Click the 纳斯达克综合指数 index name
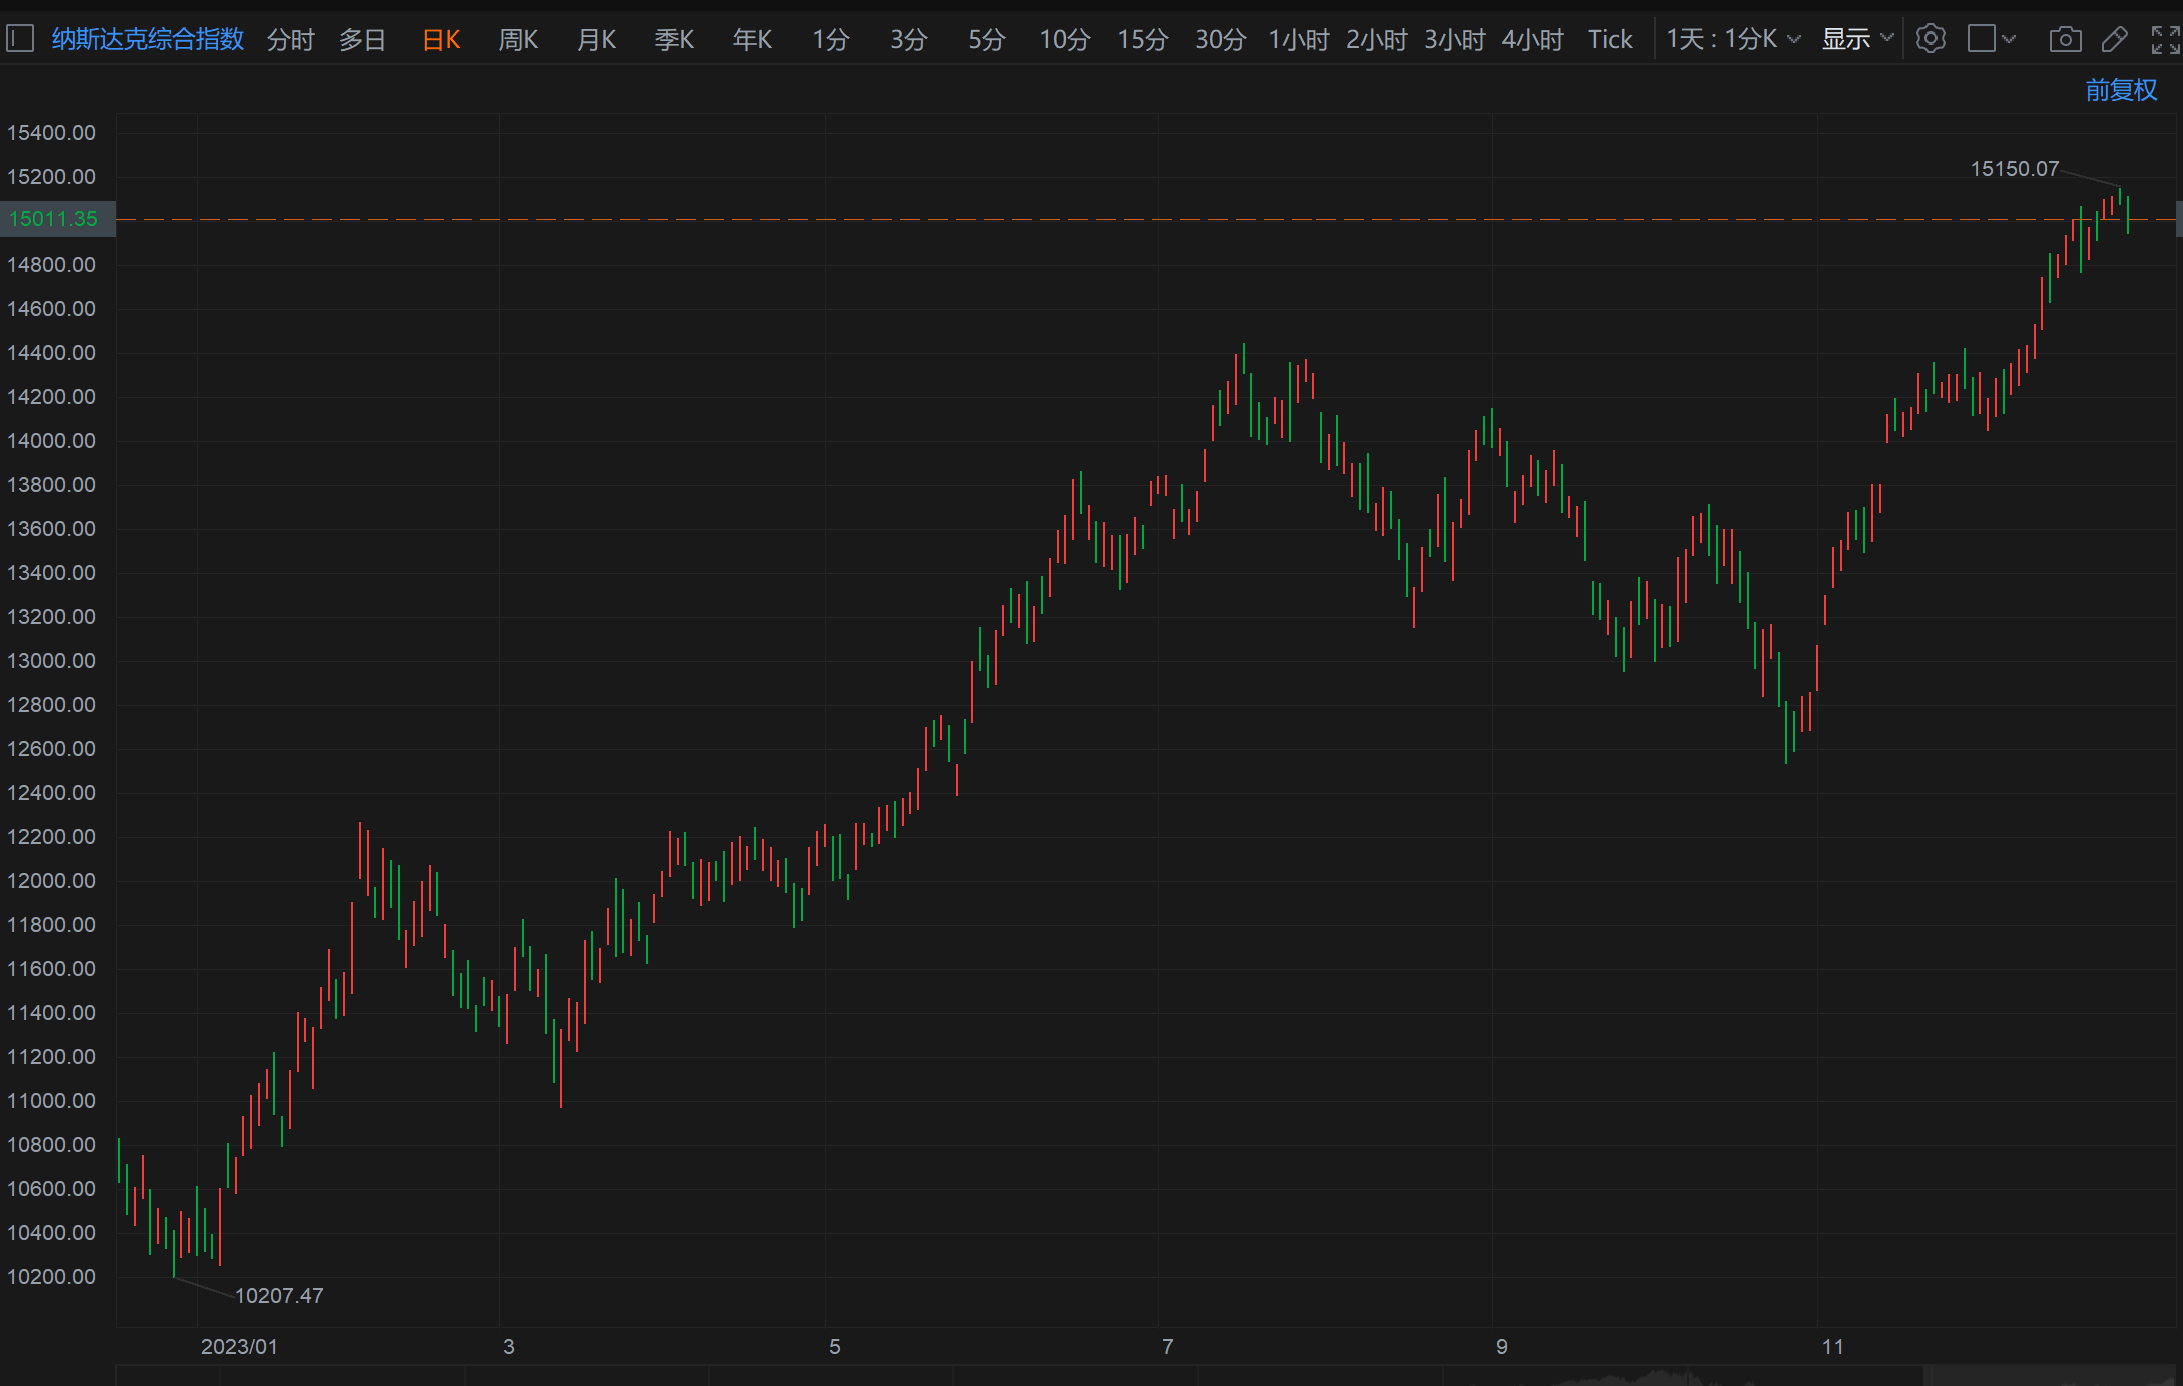This screenshot has width=2183, height=1386. click(x=148, y=39)
